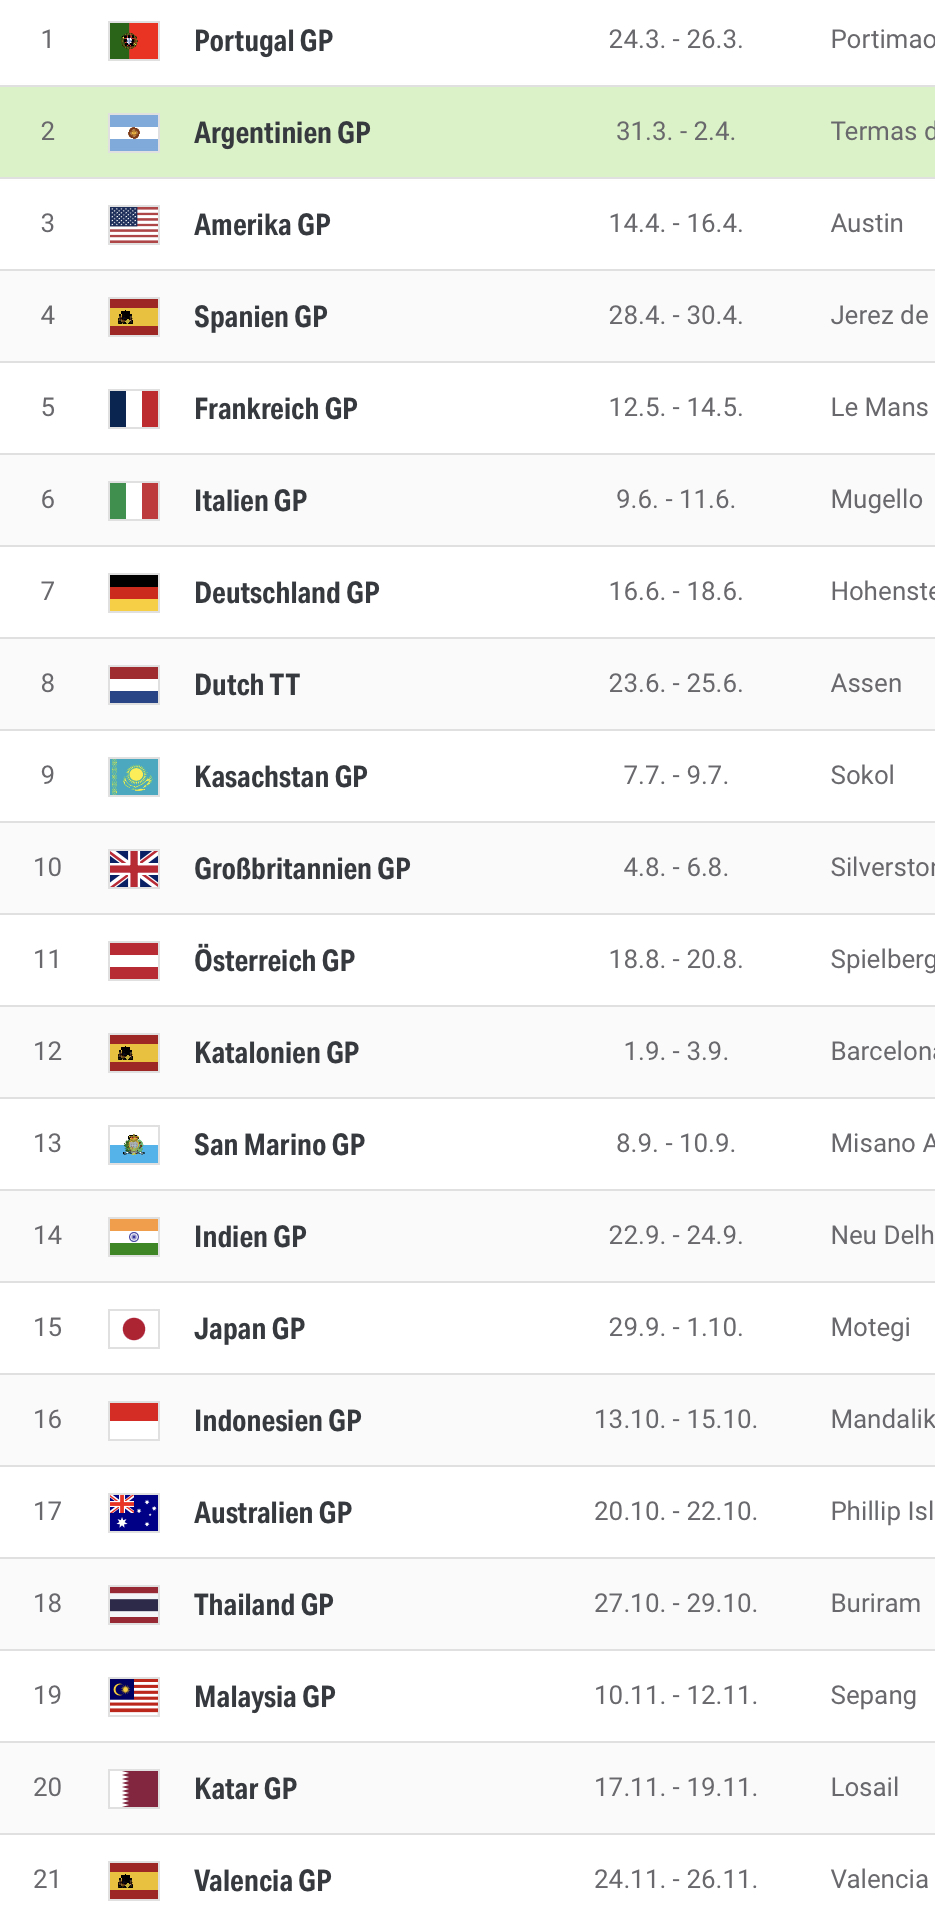Select row number 16 Indonesien GP
This screenshot has height=1921, width=935.
pyautogui.click(x=467, y=1420)
